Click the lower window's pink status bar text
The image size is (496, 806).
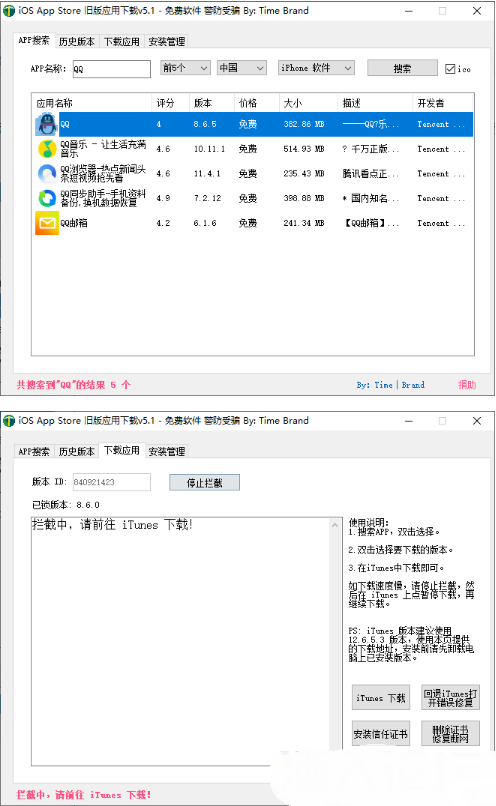coord(84,795)
